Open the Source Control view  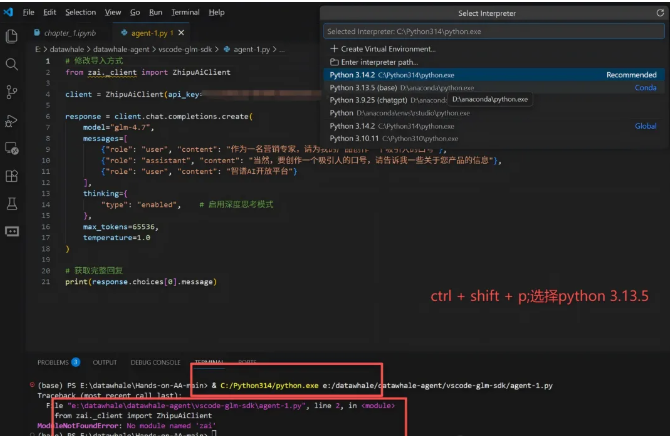[12, 92]
